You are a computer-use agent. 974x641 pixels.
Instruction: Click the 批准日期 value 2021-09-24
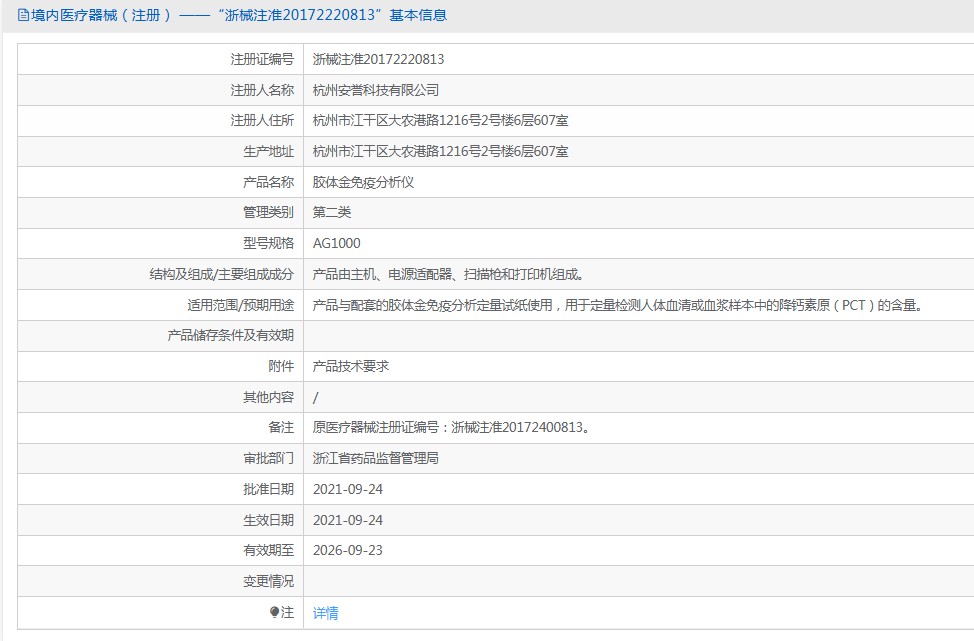(348, 489)
